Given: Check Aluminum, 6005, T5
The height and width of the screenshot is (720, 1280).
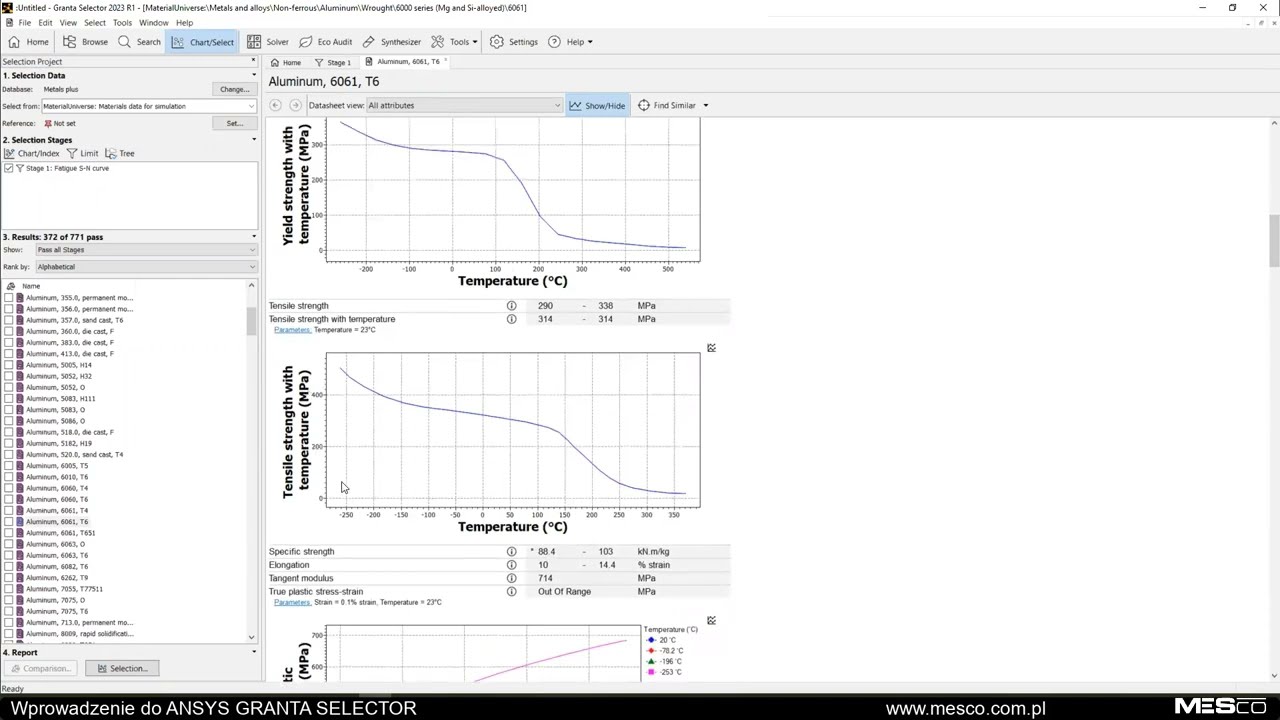Looking at the screenshot, I should coord(9,466).
